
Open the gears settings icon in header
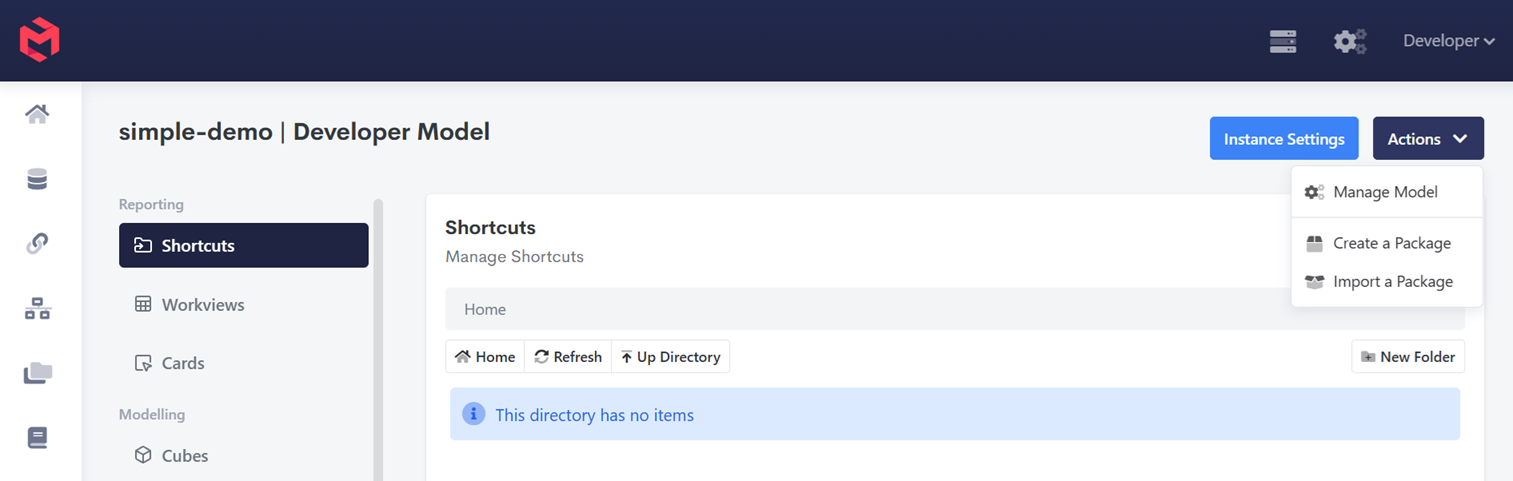1350,41
